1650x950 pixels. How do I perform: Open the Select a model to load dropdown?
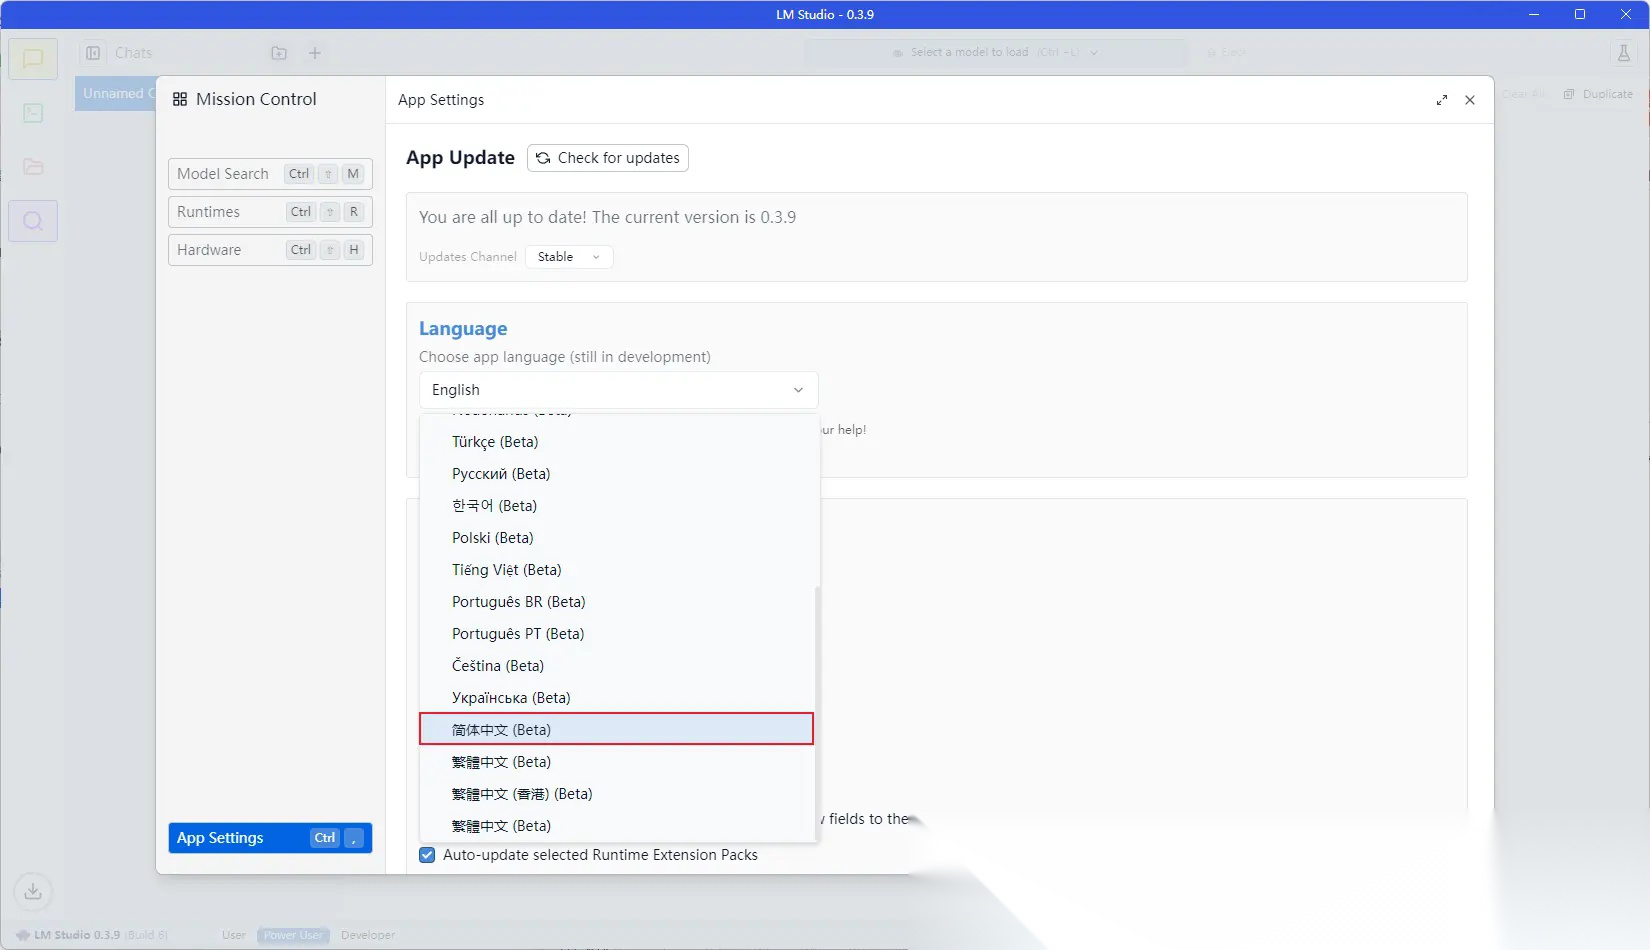tap(996, 53)
